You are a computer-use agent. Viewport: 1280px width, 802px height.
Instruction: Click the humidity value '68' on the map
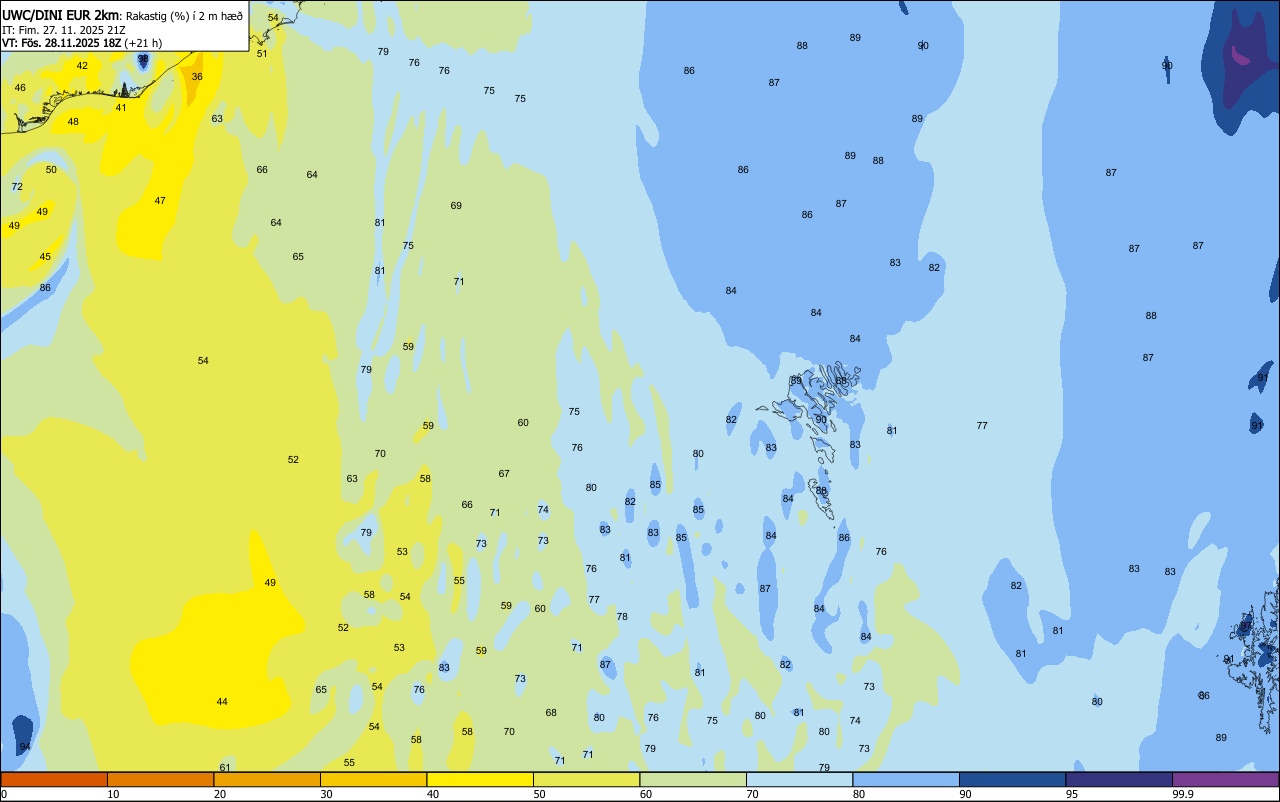[x=551, y=713]
